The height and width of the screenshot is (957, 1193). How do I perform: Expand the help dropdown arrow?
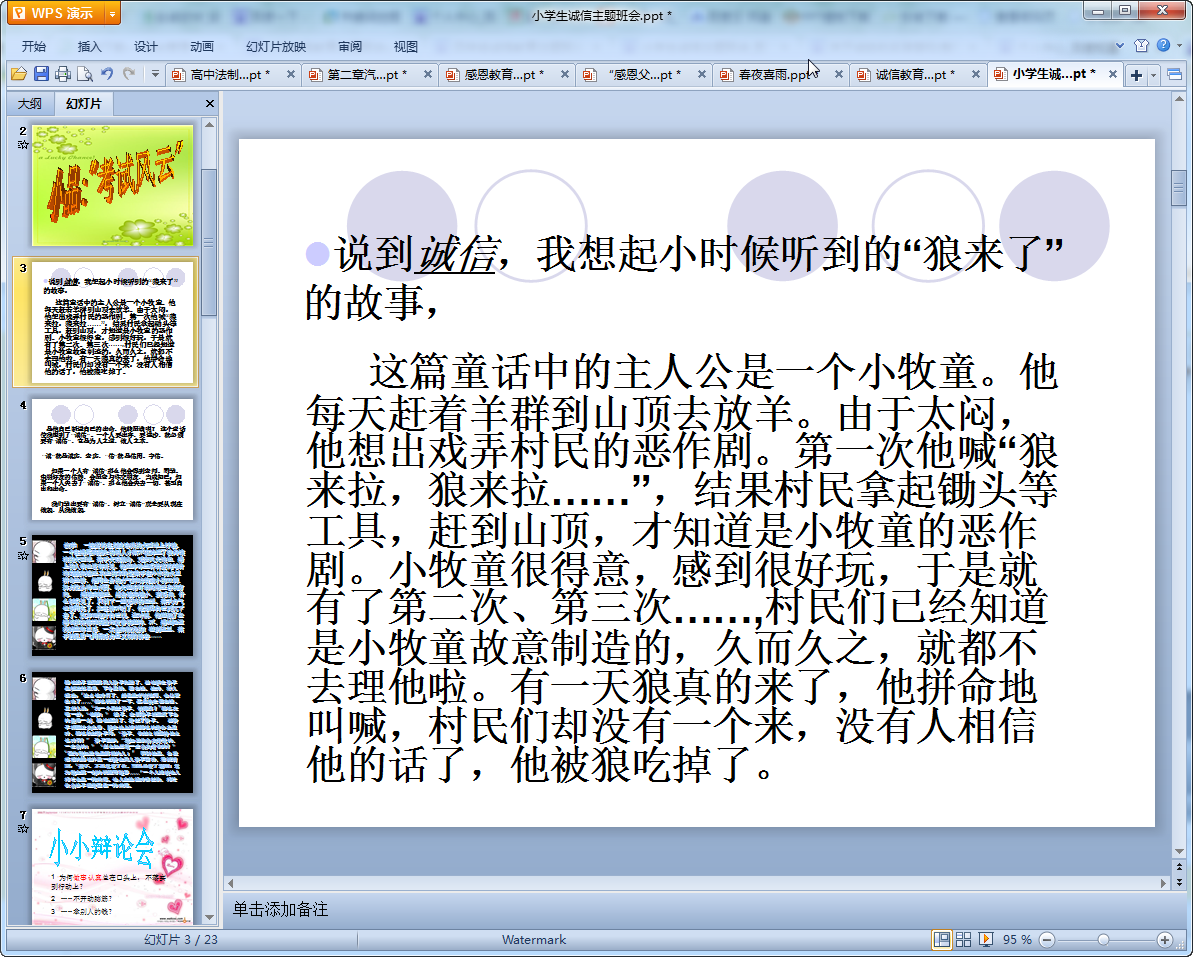(1180, 46)
